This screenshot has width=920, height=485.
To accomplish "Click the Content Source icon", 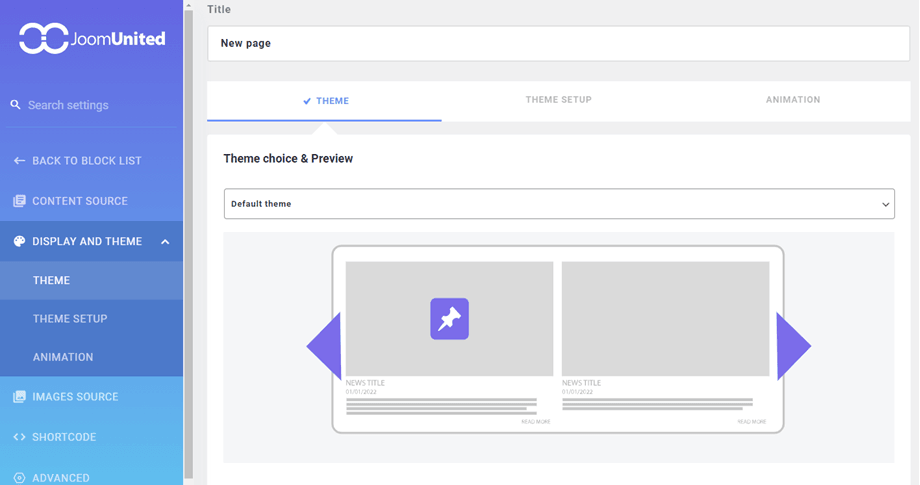I will pos(19,201).
